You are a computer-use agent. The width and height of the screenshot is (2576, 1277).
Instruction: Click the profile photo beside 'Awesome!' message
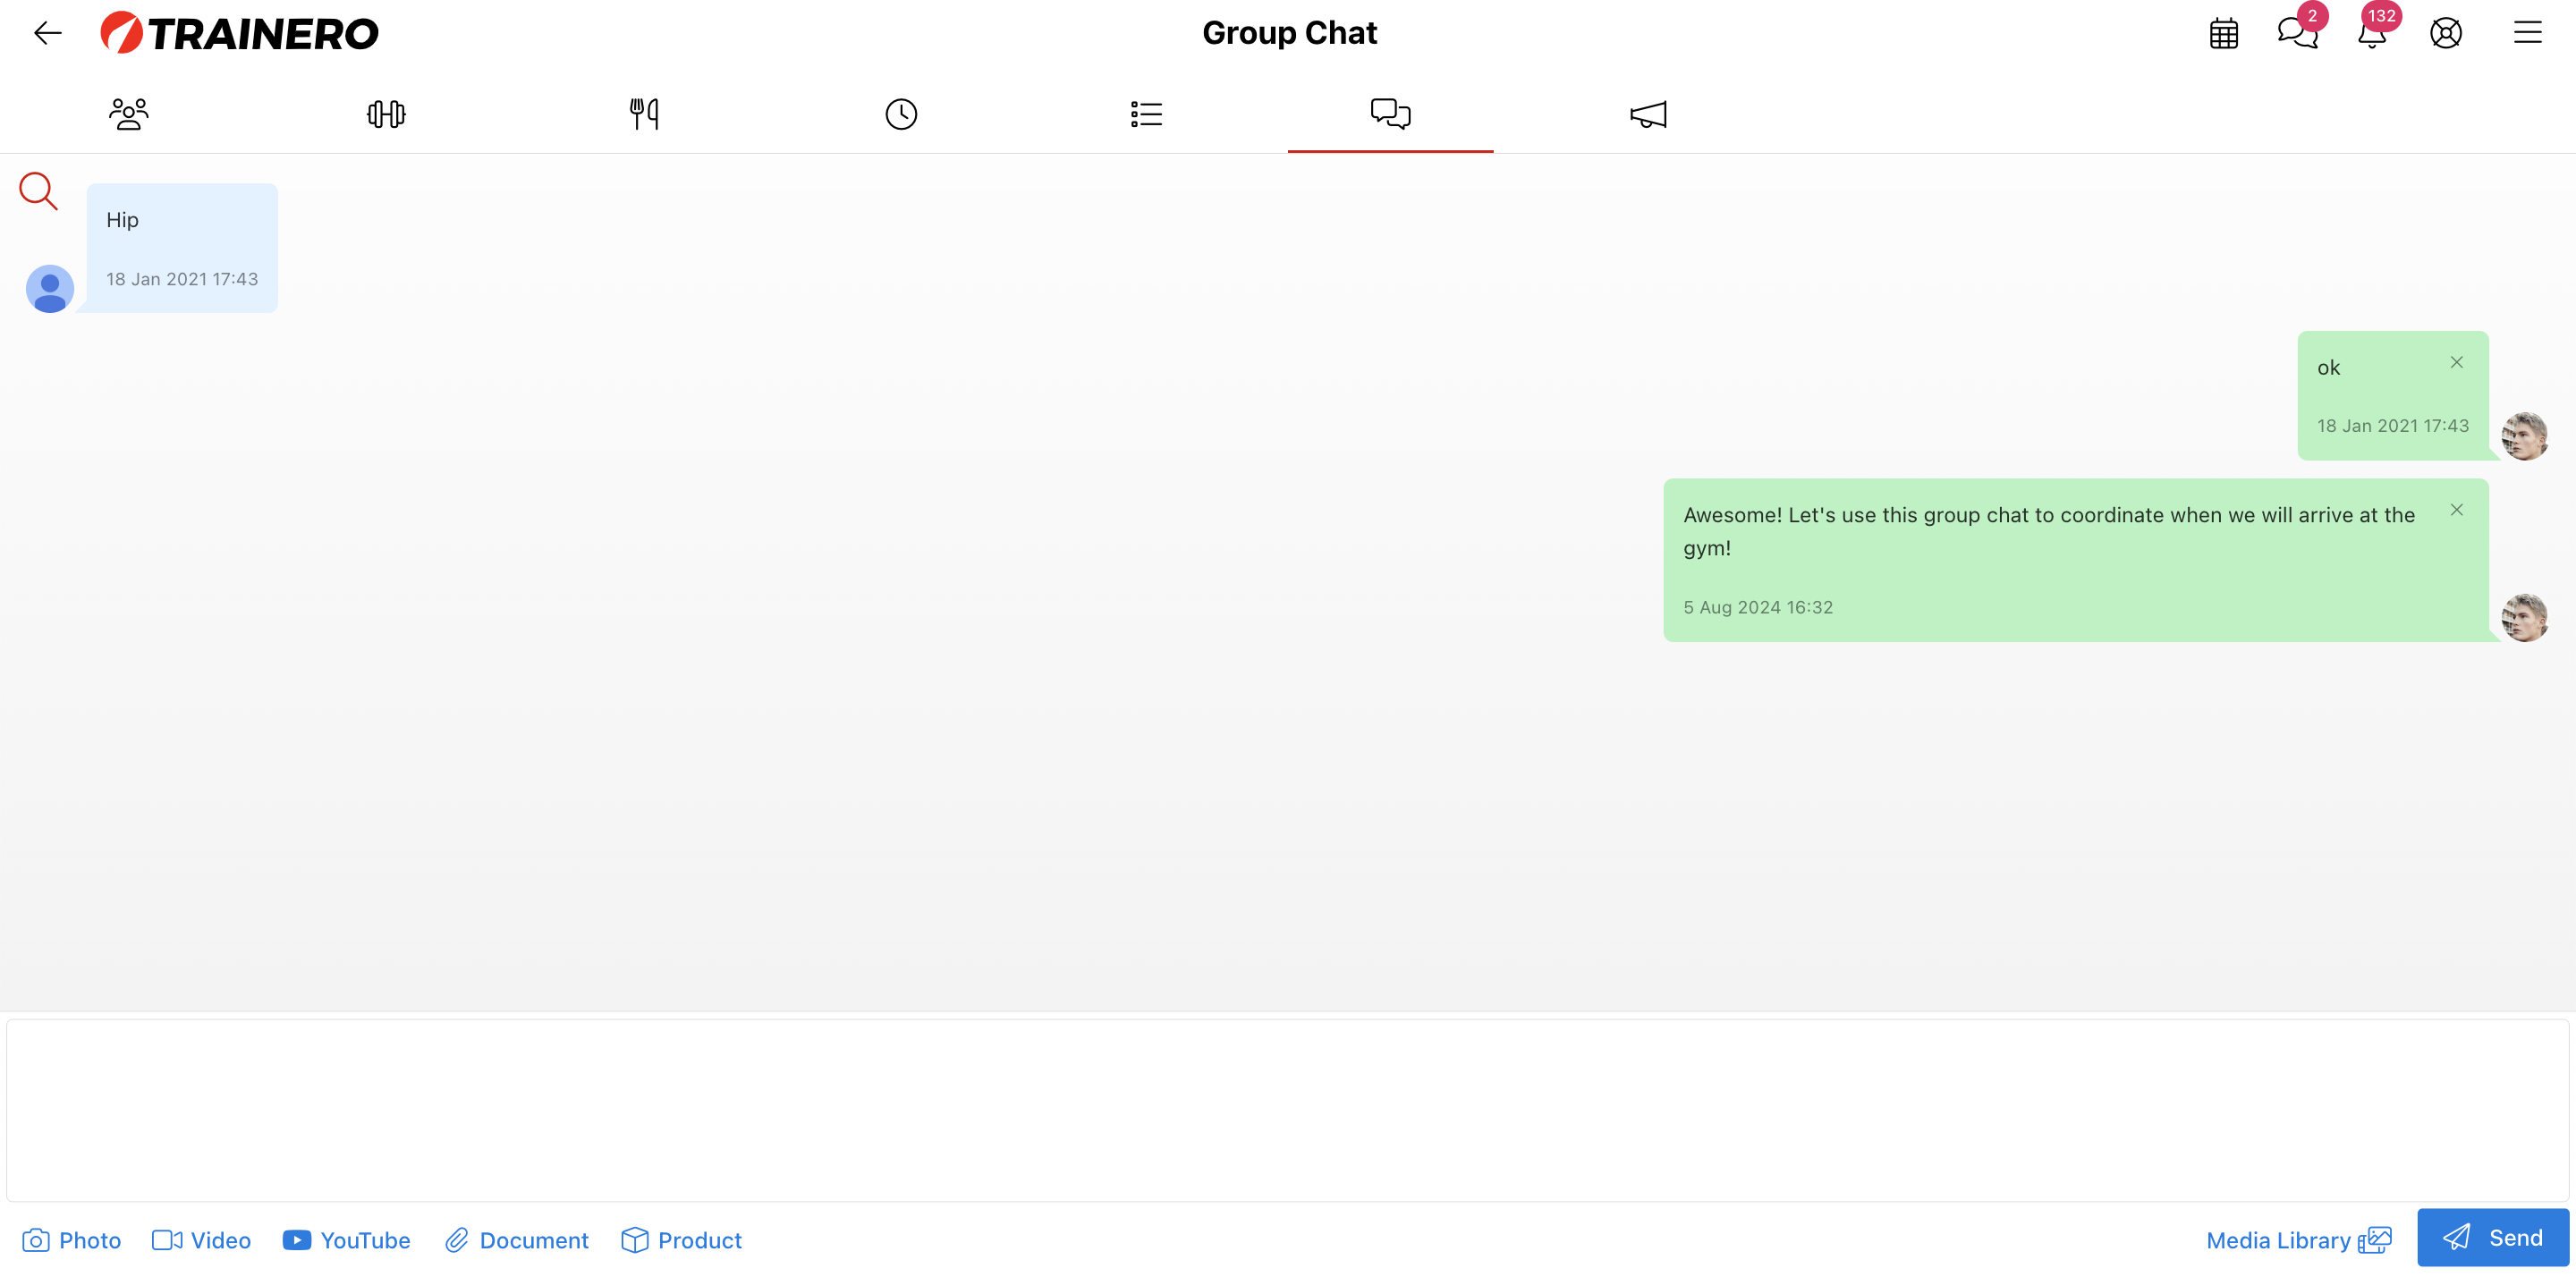click(x=2525, y=617)
